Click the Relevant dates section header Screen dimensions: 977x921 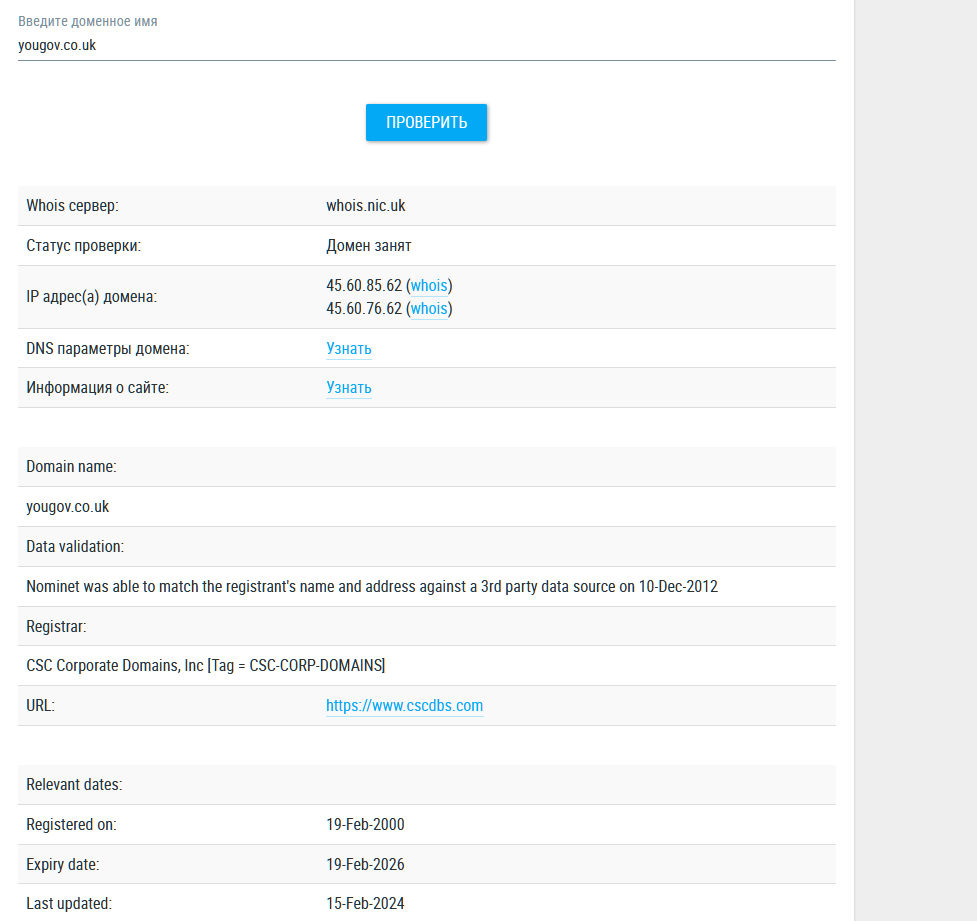pyautogui.click(x=74, y=785)
